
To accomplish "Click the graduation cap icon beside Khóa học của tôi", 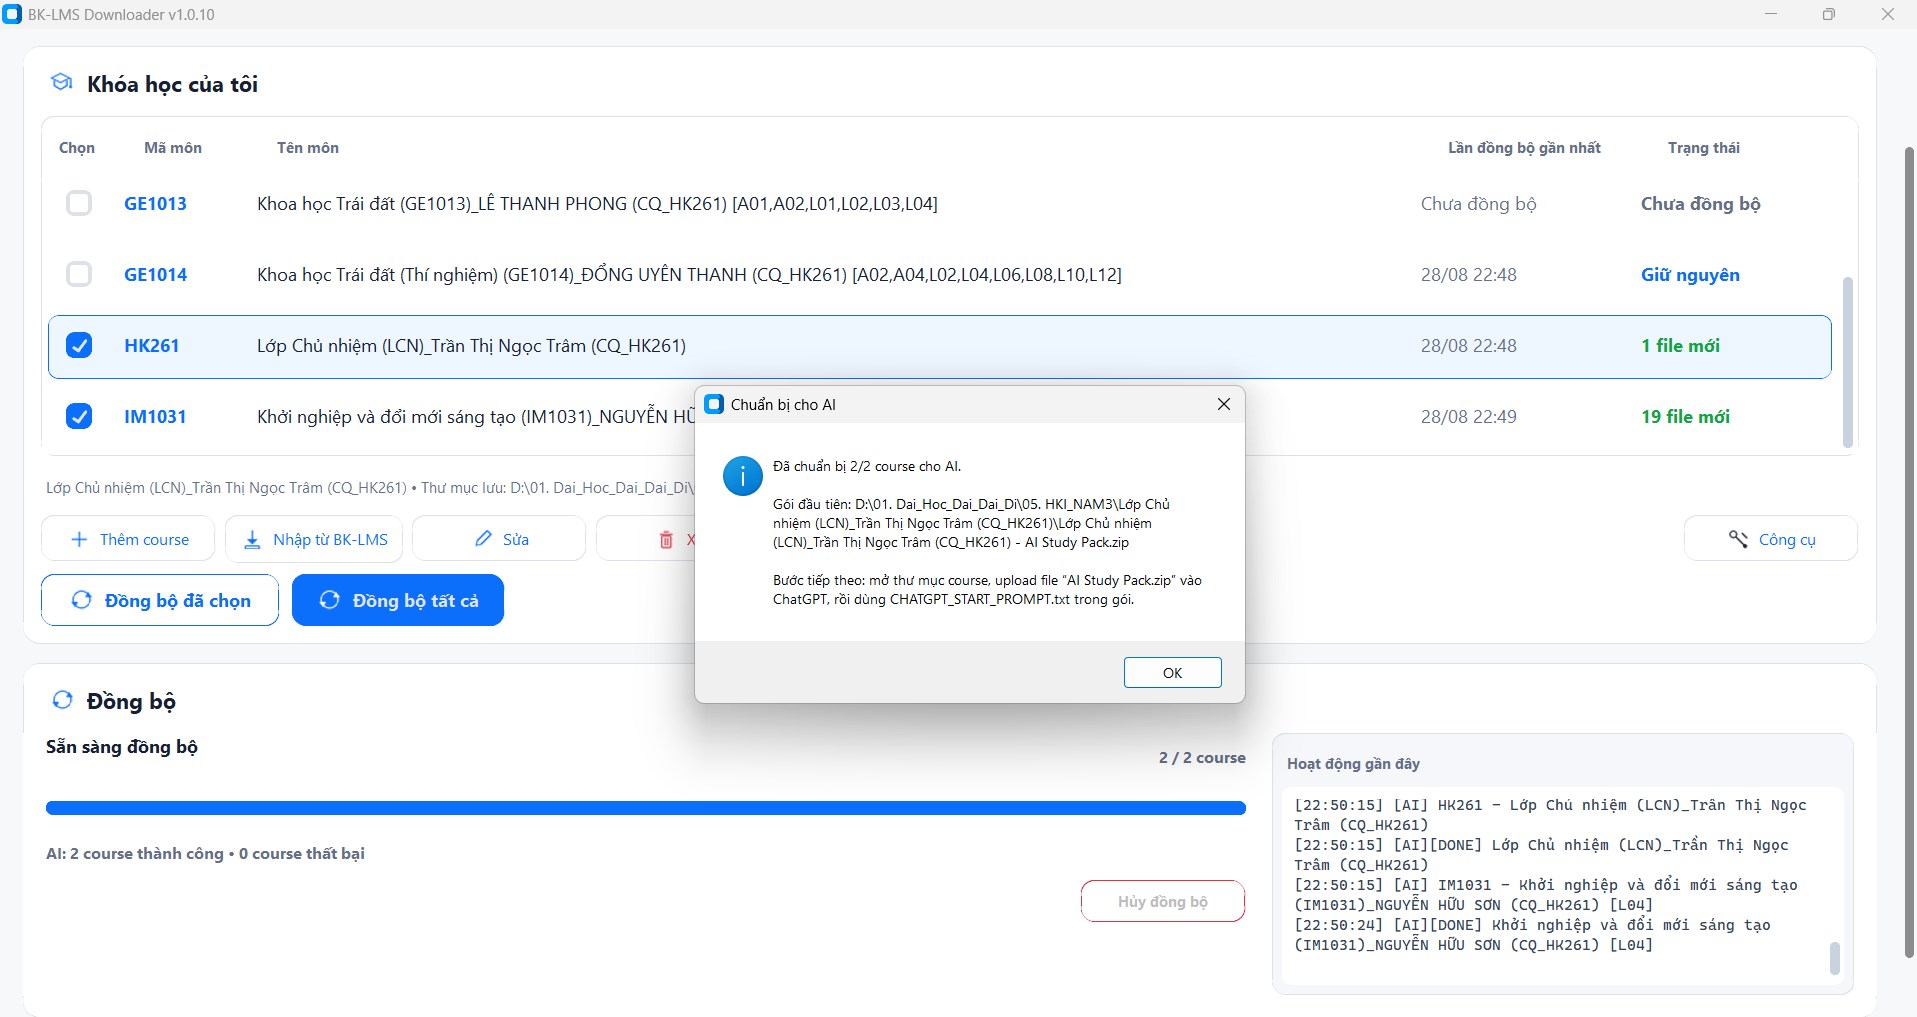I will (62, 82).
